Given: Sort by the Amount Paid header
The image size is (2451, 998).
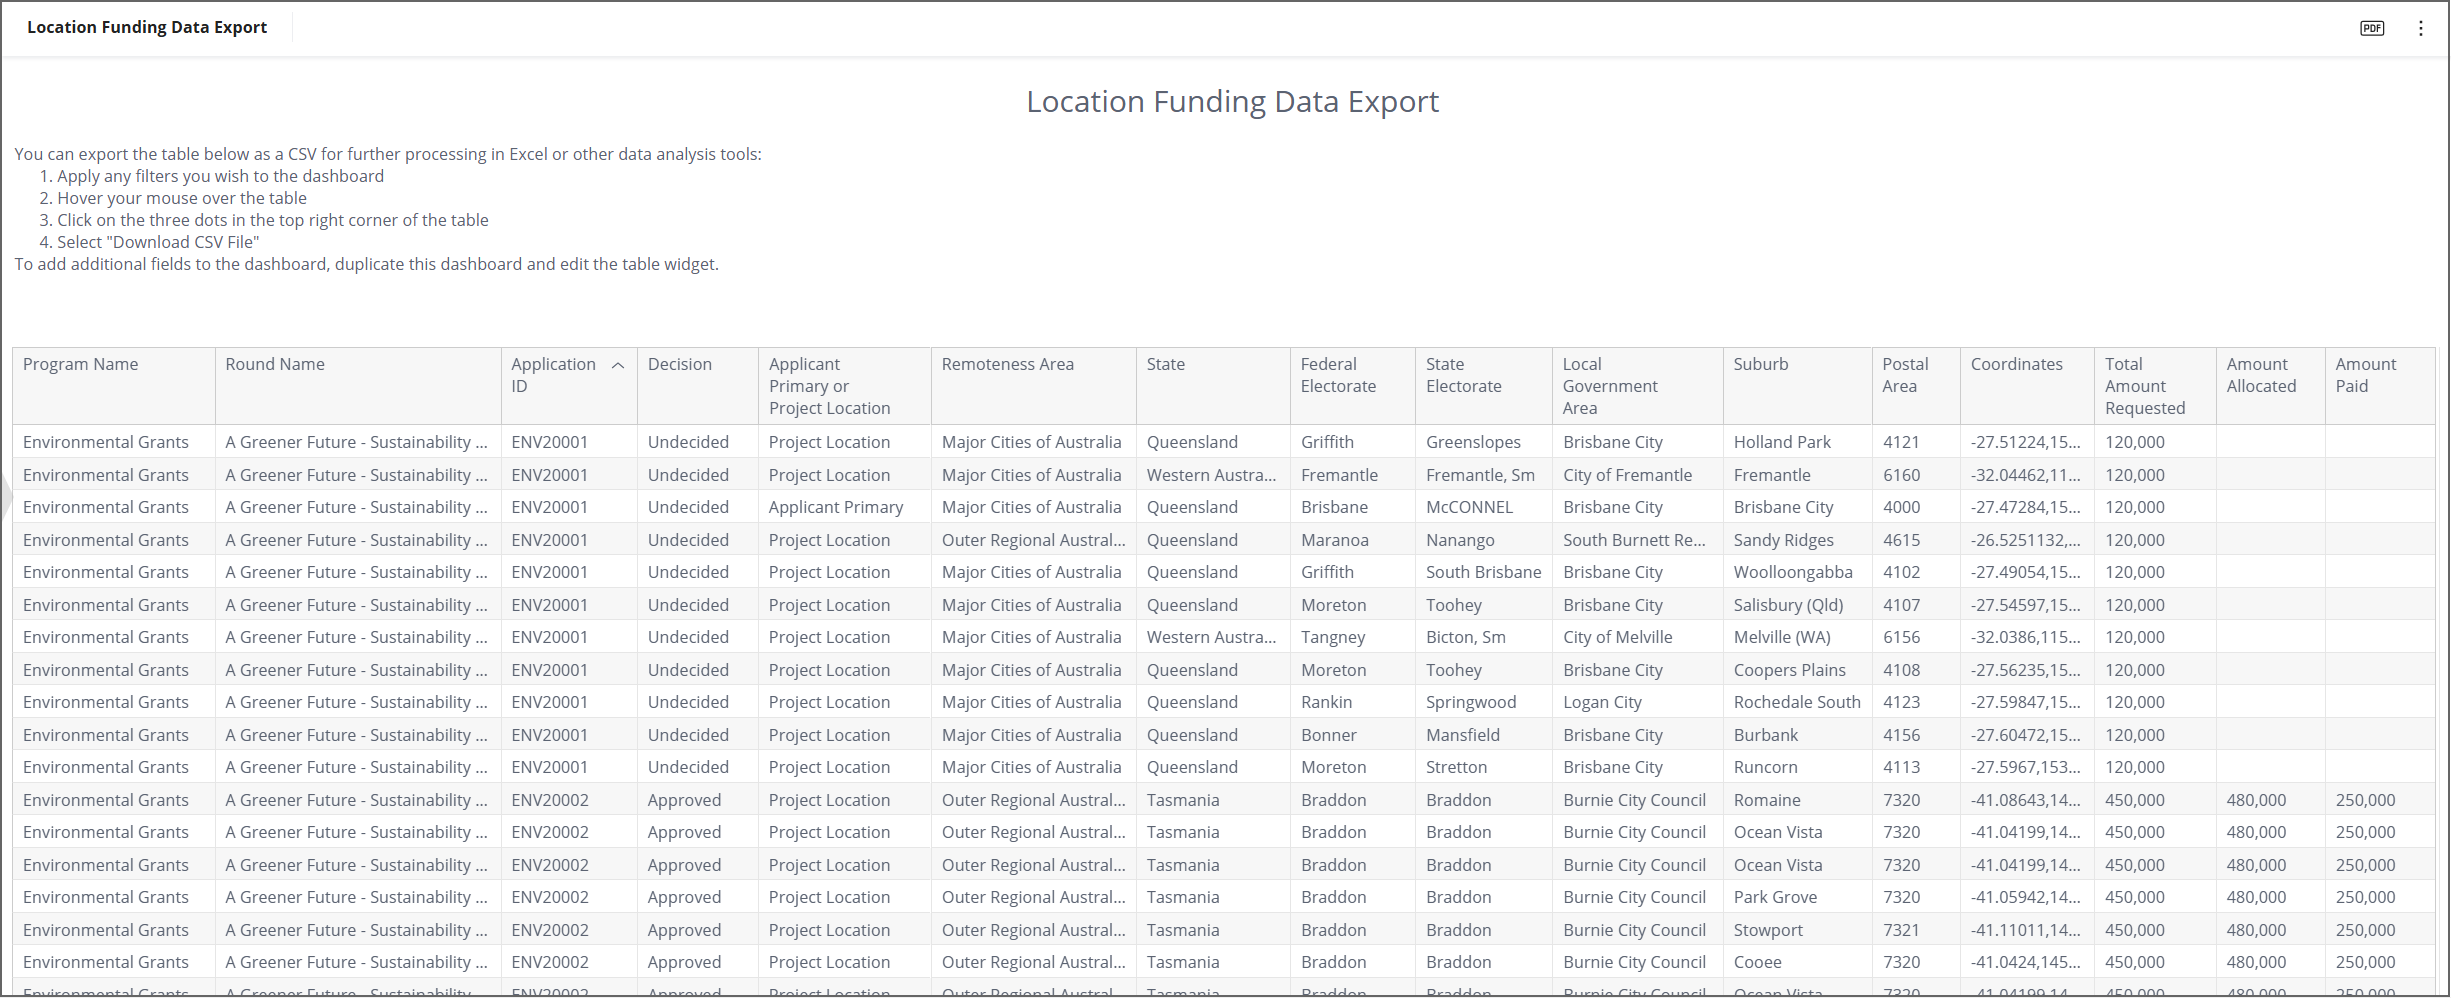Looking at the screenshot, I should 2365,375.
